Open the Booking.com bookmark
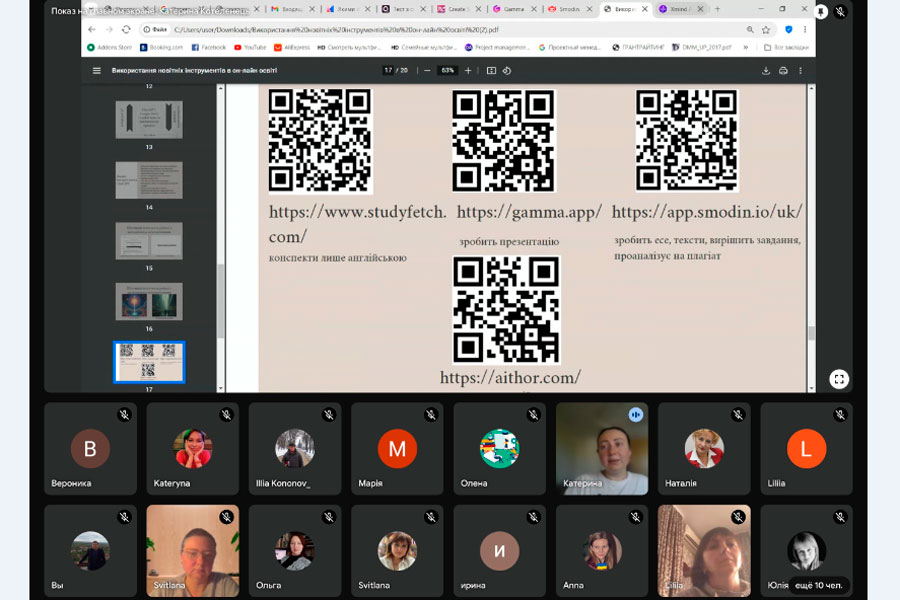The width and height of the screenshot is (900, 600). [x=161, y=48]
